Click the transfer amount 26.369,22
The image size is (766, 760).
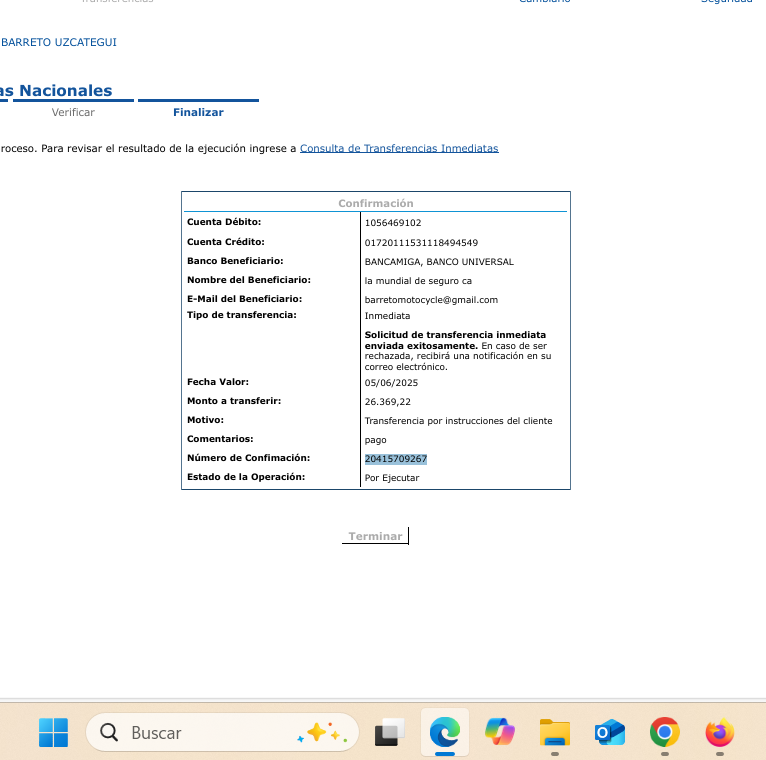click(x=388, y=402)
